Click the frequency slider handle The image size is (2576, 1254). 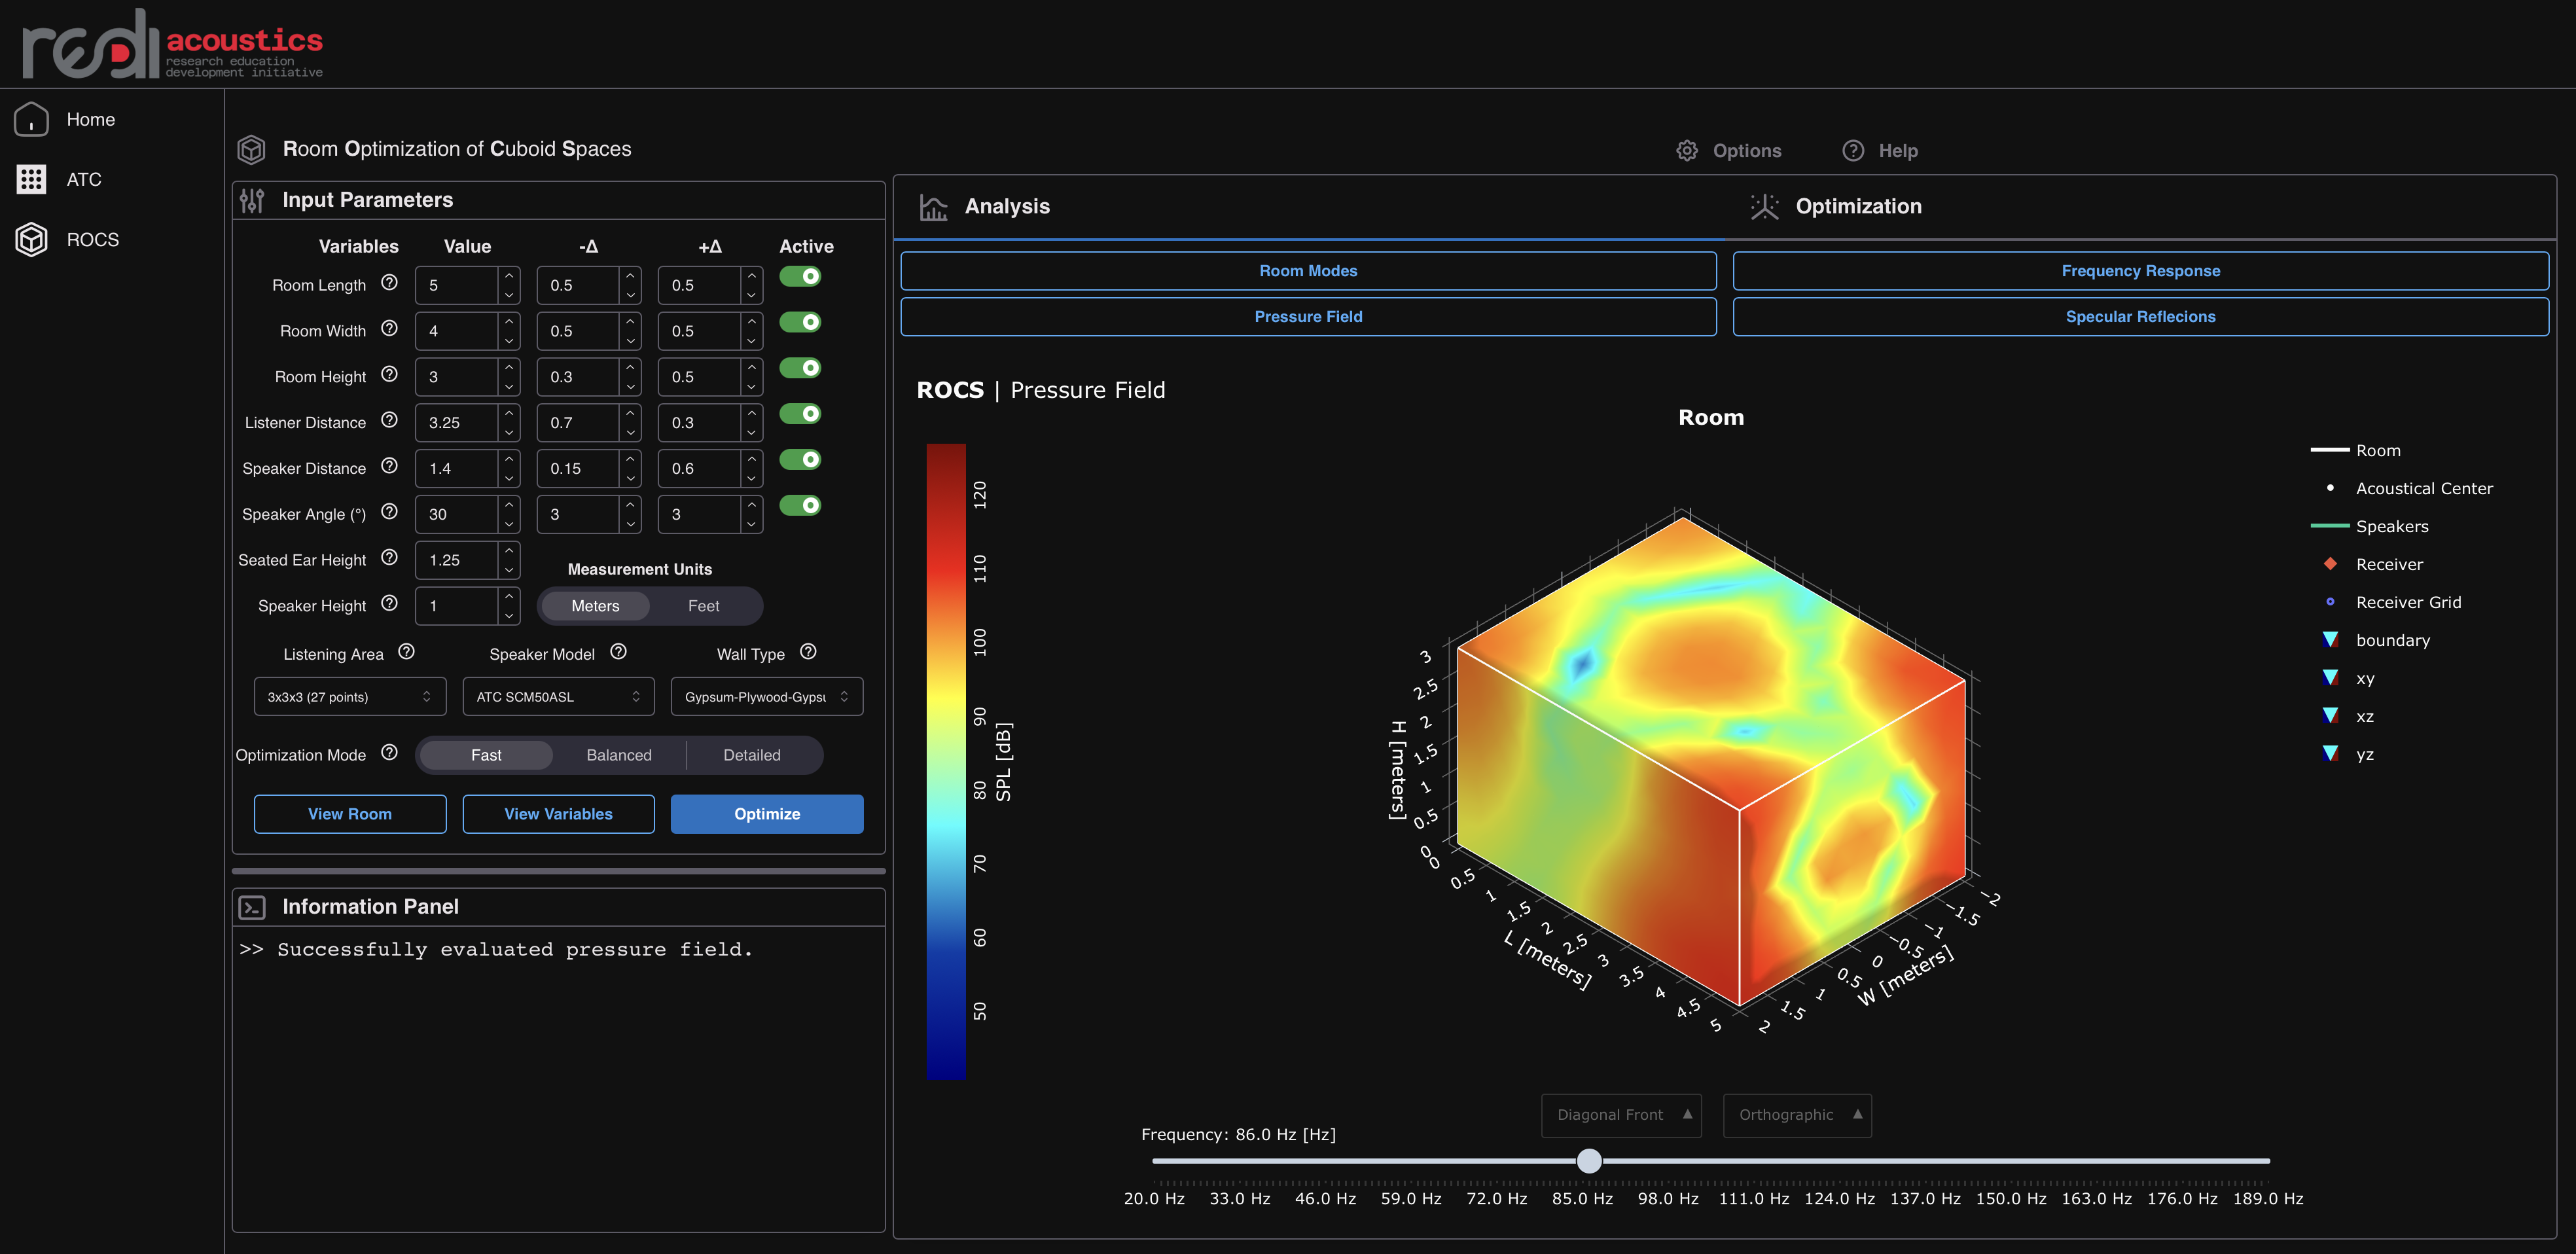pyautogui.click(x=1588, y=1161)
